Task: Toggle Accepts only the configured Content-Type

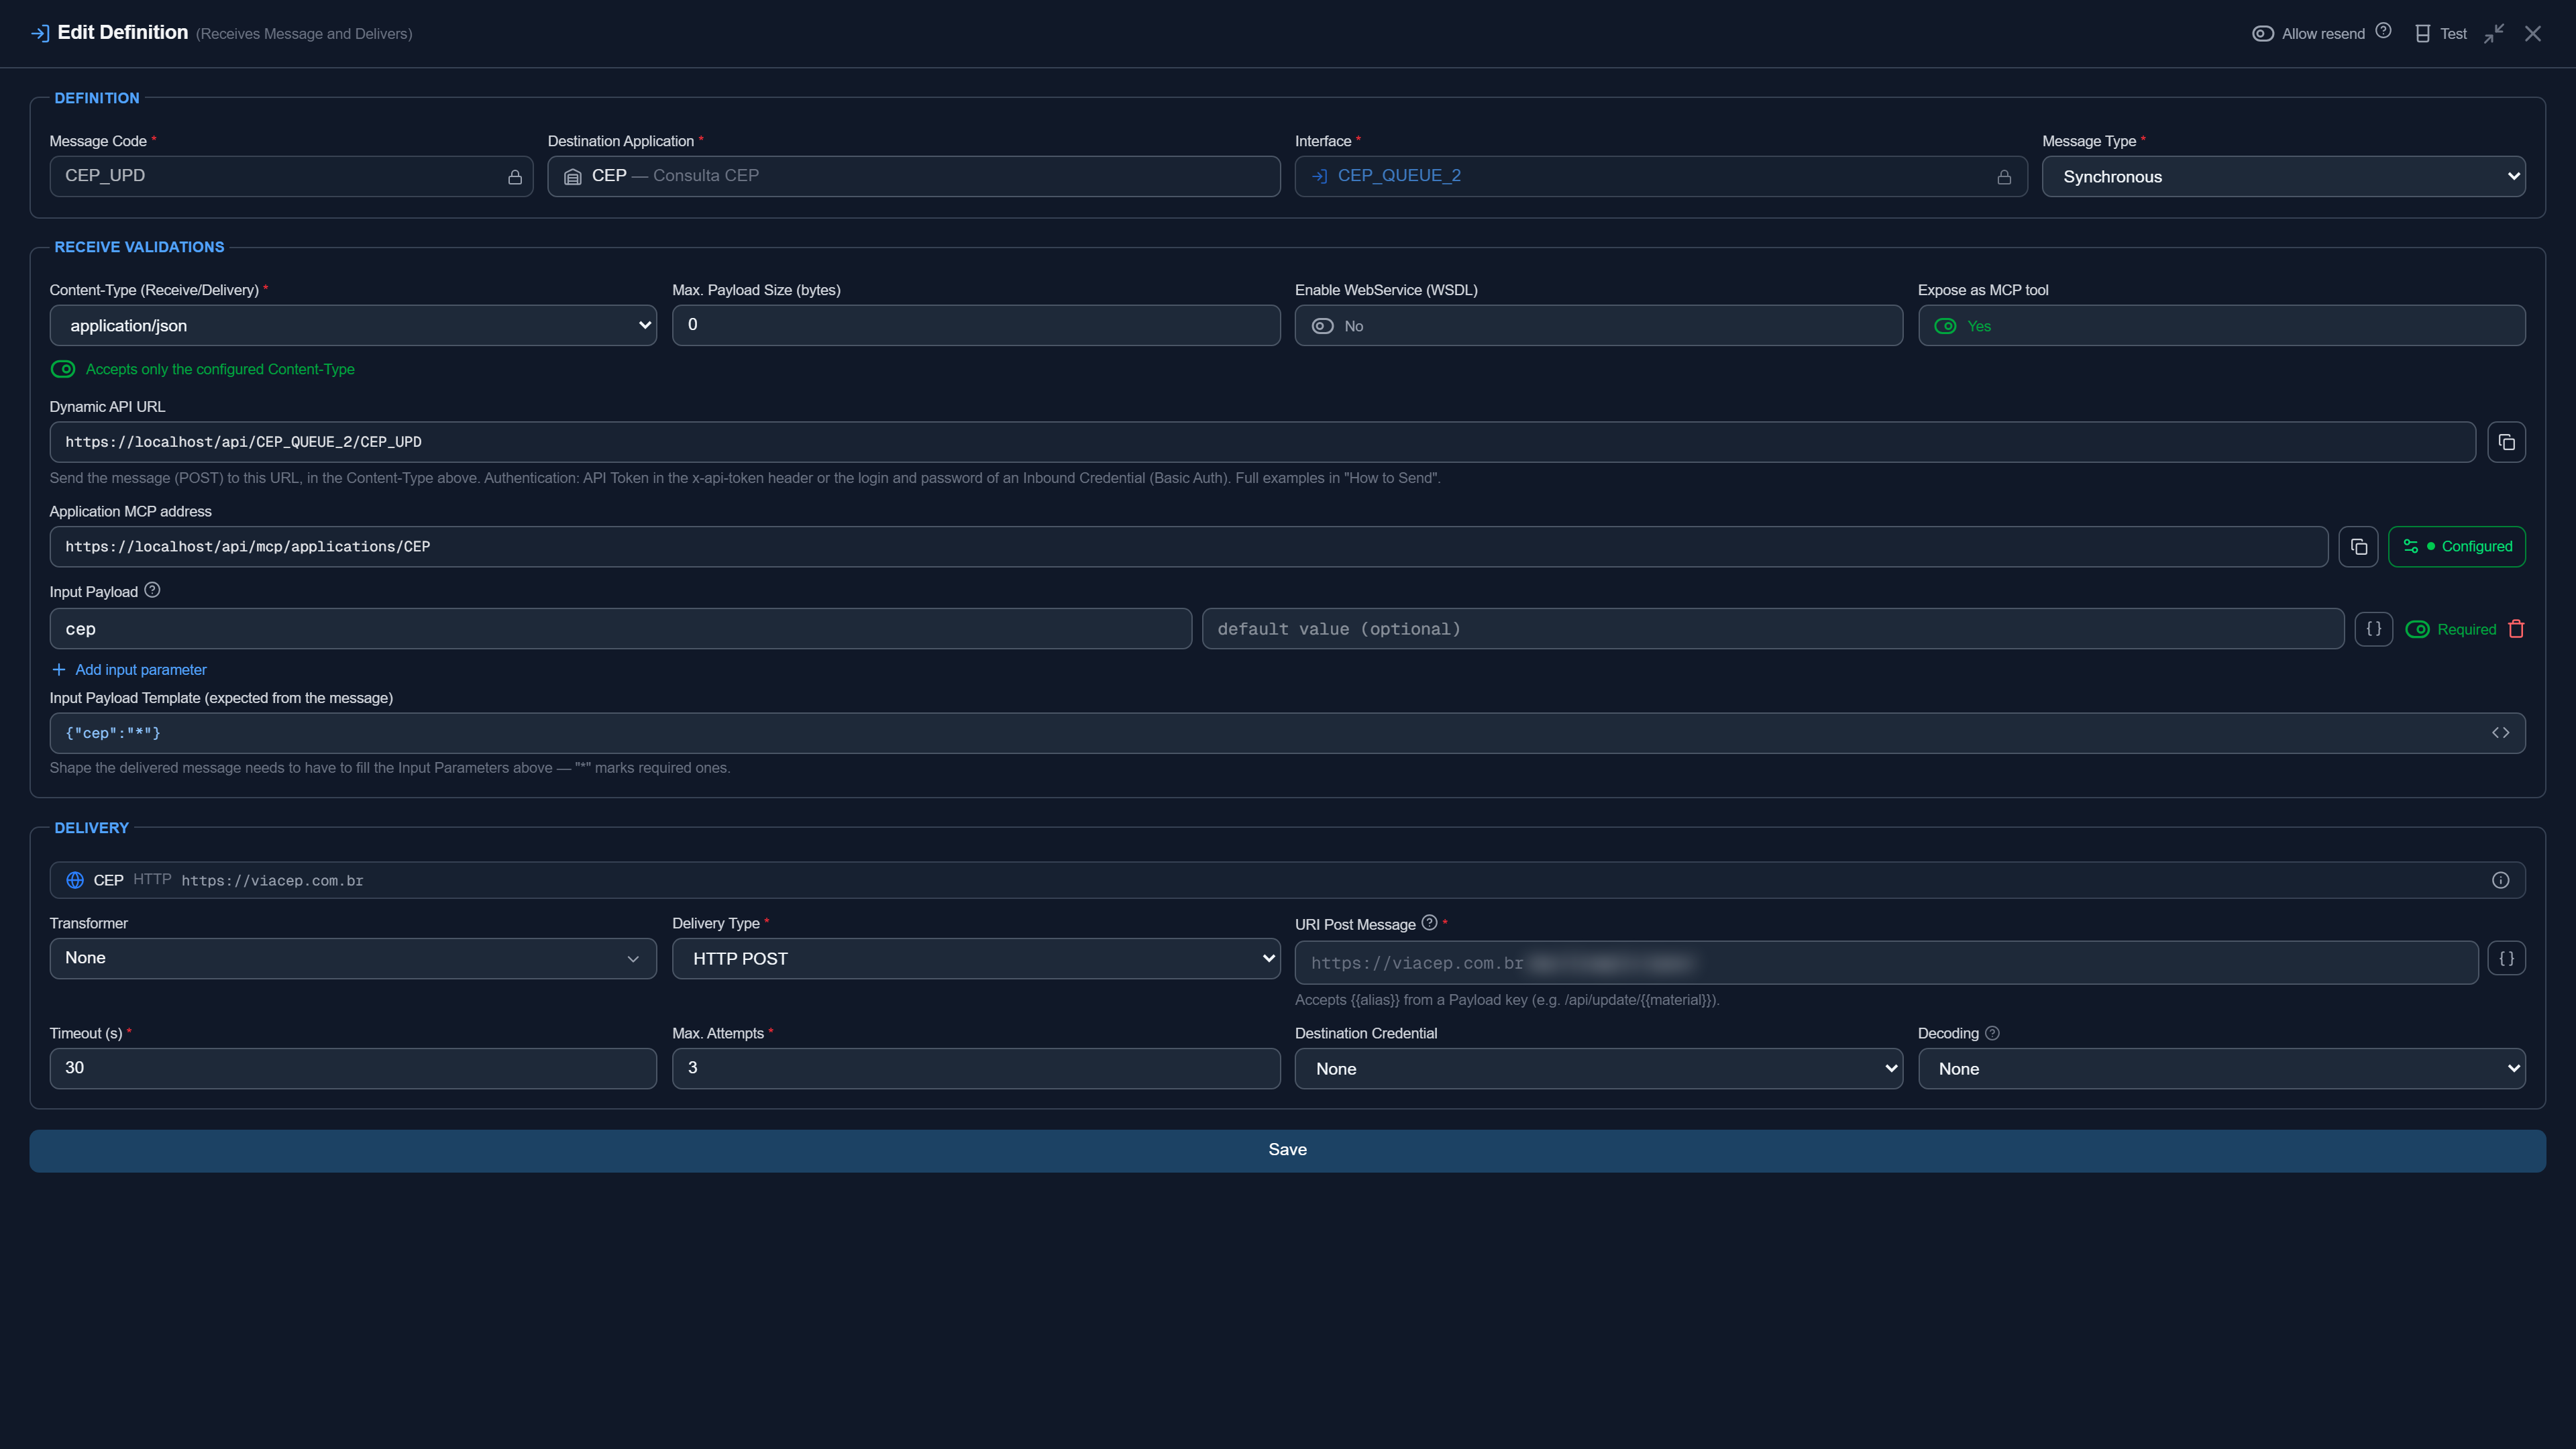Action: [63, 369]
